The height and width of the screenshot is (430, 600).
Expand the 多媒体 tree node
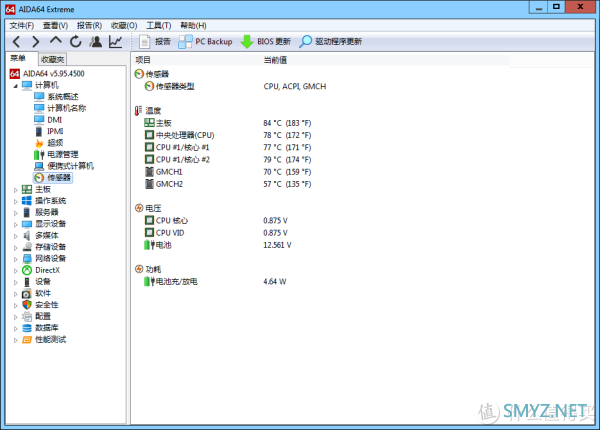[15, 236]
